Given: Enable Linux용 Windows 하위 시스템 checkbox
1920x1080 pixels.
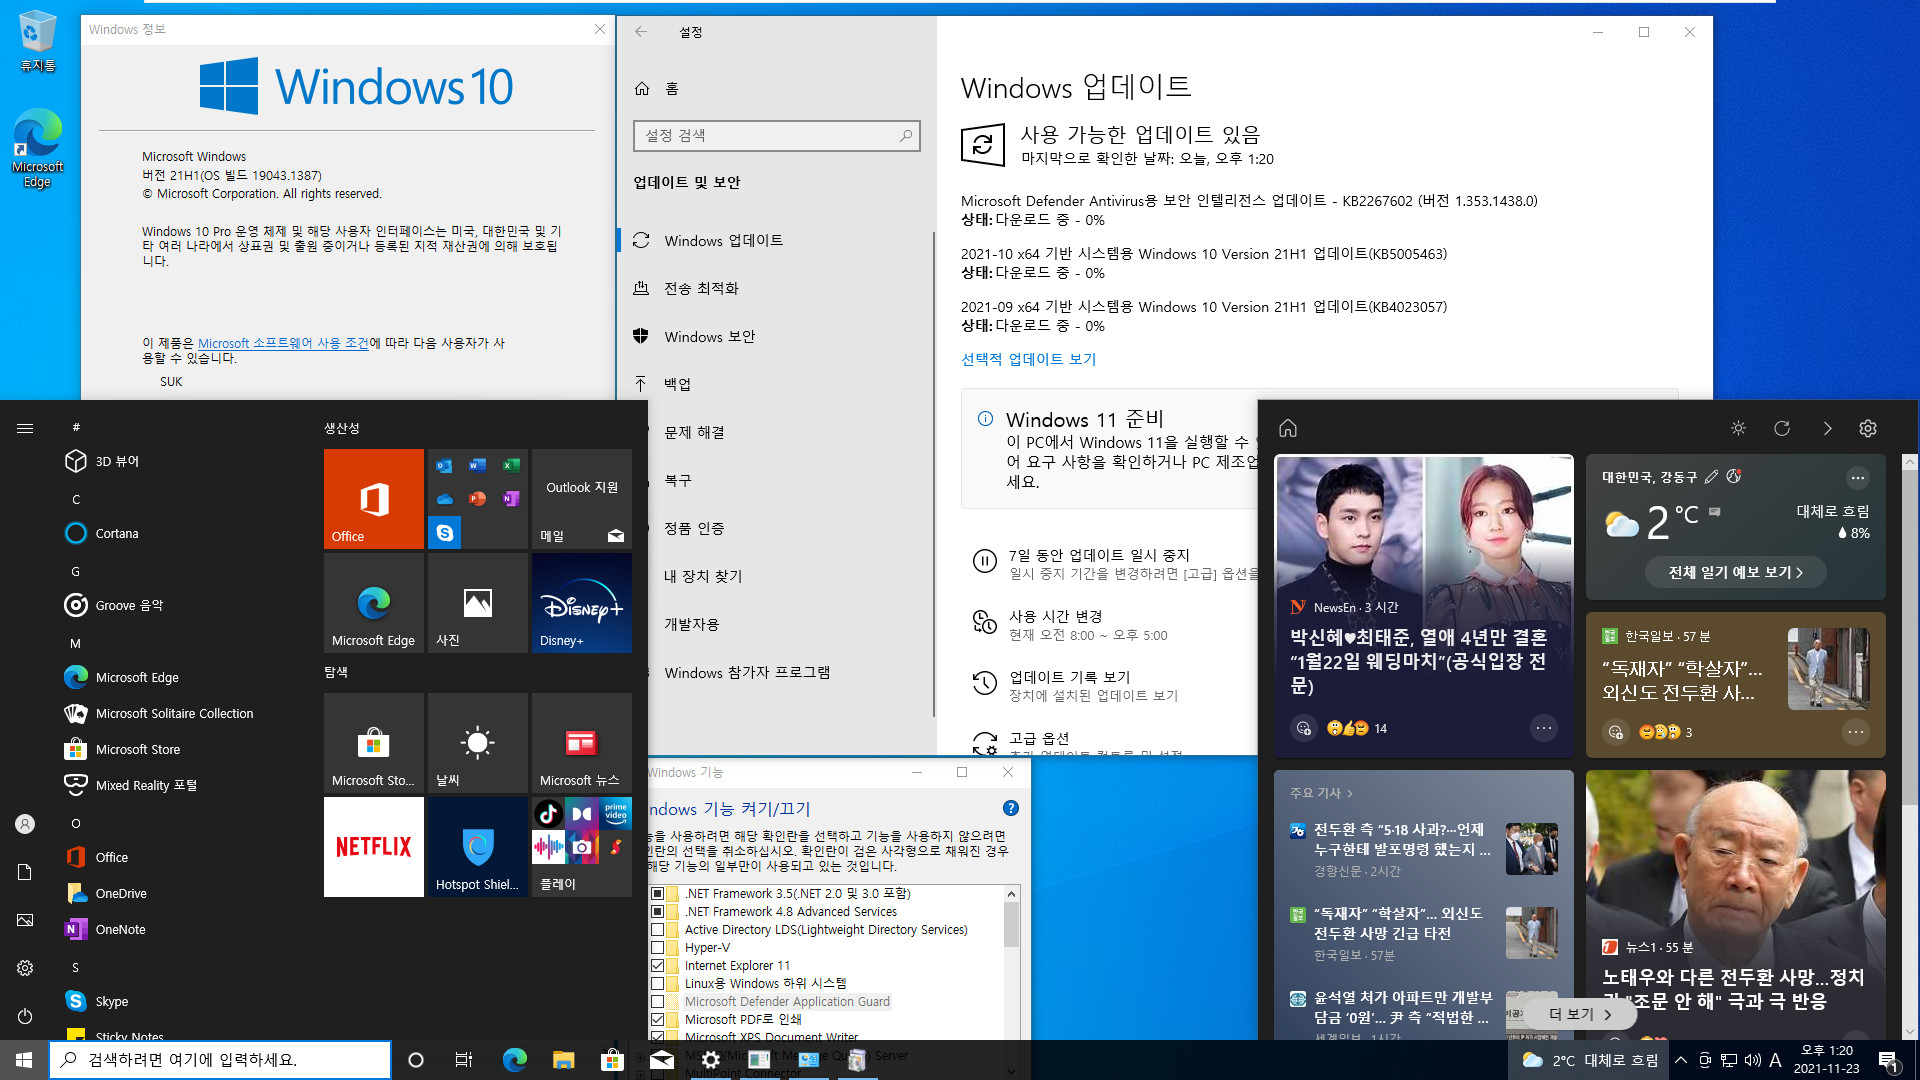Looking at the screenshot, I should [x=657, y=983].
